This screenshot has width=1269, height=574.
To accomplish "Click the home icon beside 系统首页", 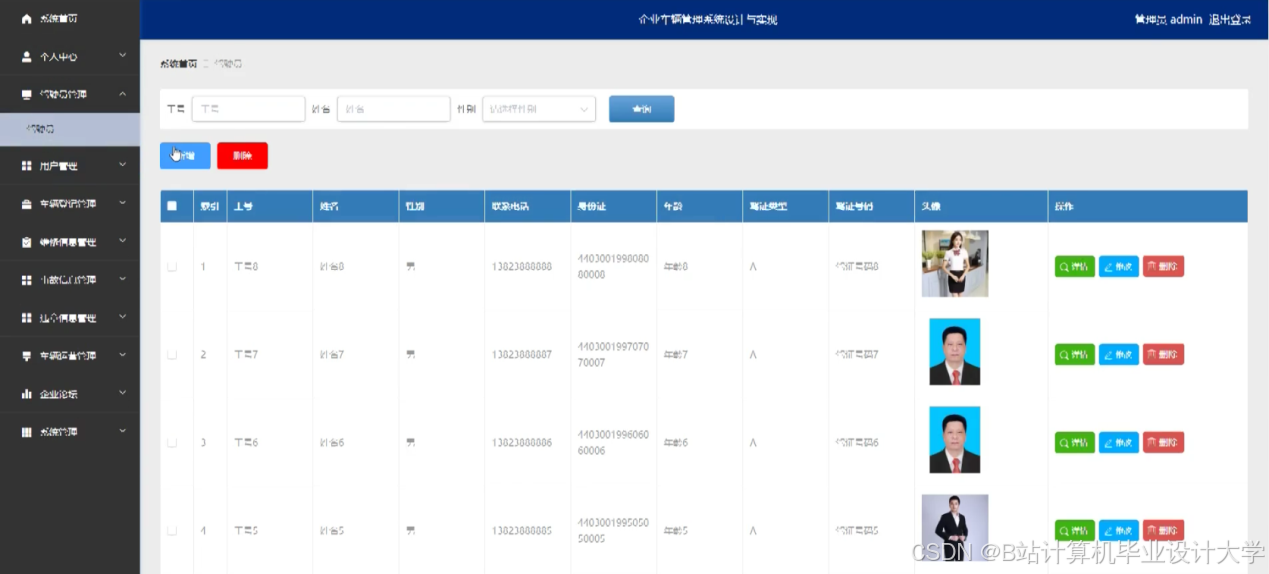I will (27, 19).
